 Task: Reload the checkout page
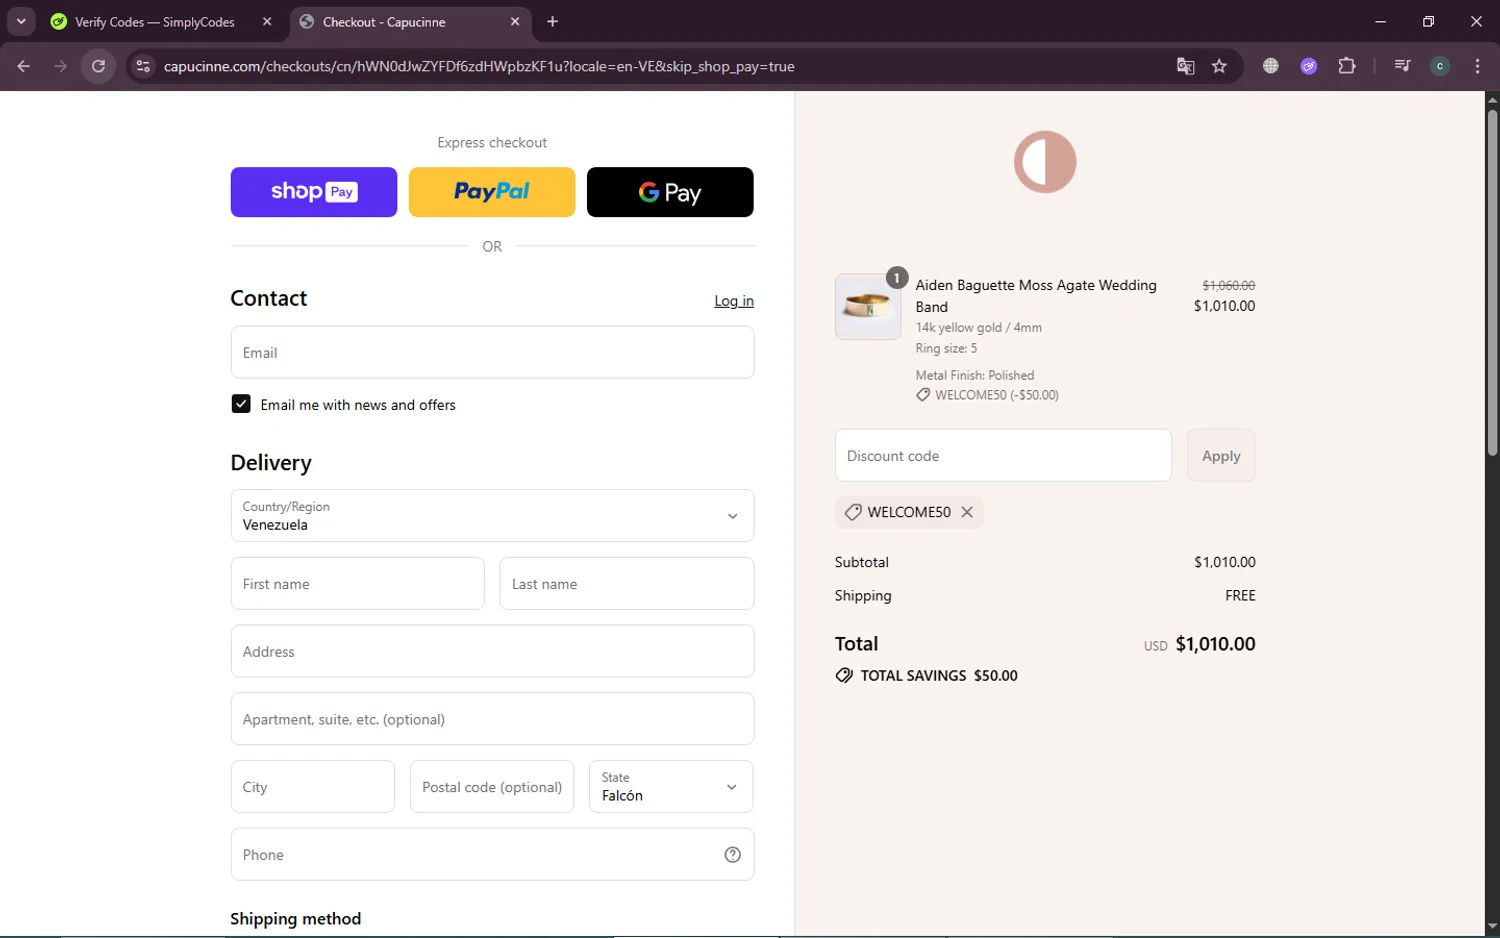(98, 66)
